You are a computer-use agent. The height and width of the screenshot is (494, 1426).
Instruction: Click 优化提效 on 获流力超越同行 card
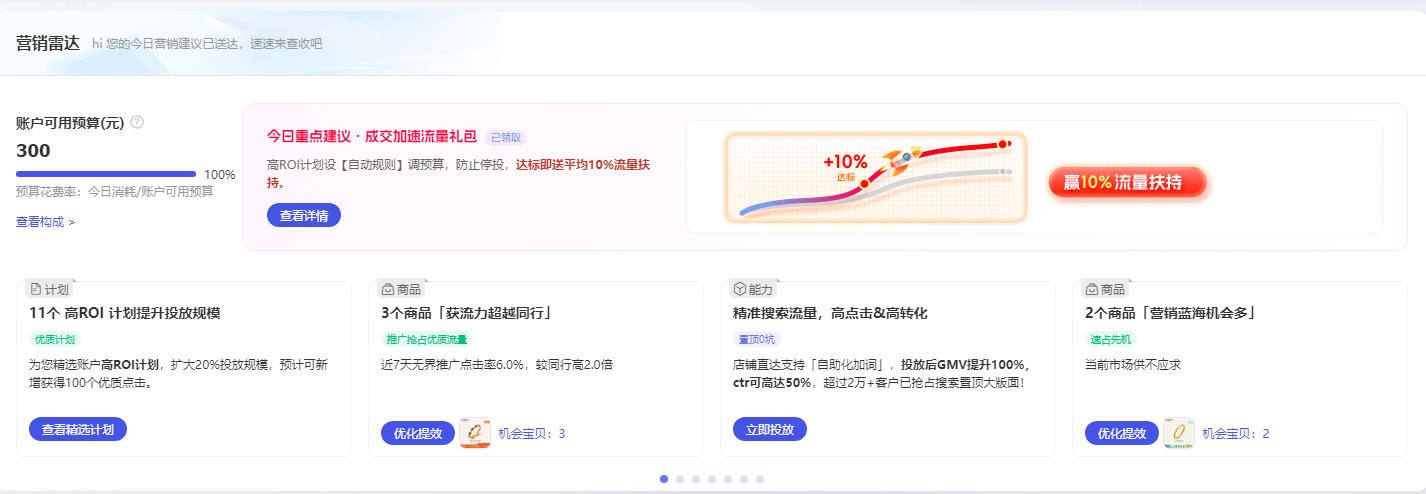(x=418, y=433)
